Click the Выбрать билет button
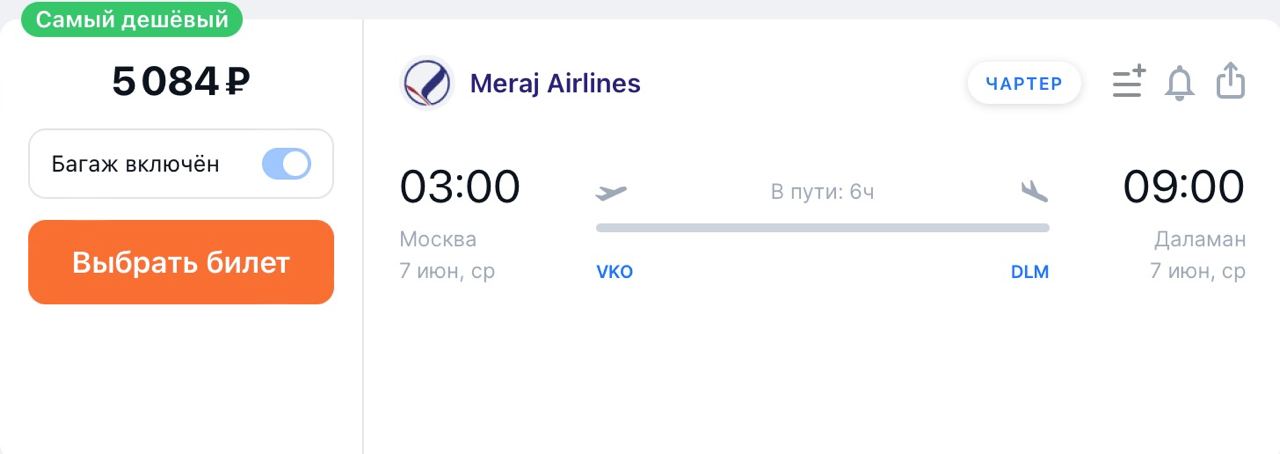The height and width of the screenshot is (454, 1280). (x=181, y=262)
